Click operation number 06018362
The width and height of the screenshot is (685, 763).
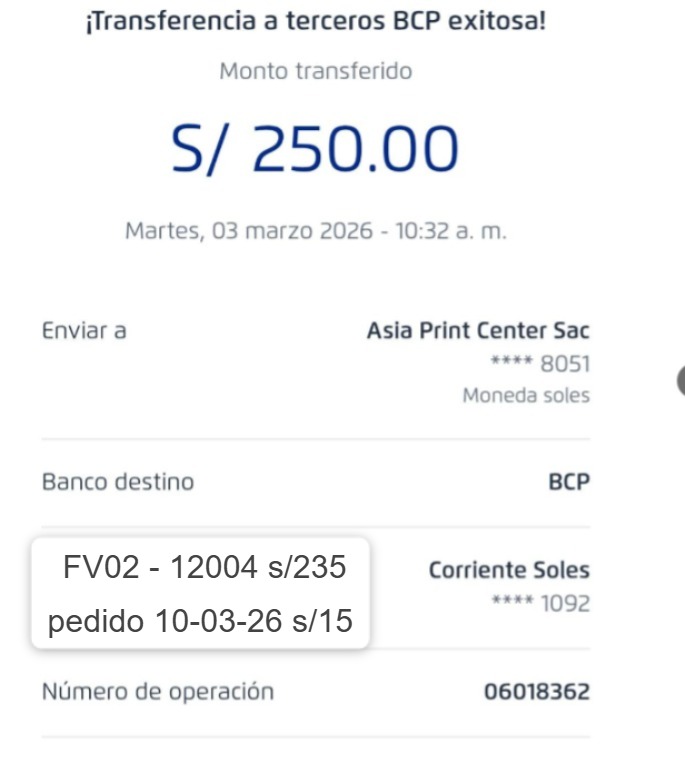(x=536, y=692)
